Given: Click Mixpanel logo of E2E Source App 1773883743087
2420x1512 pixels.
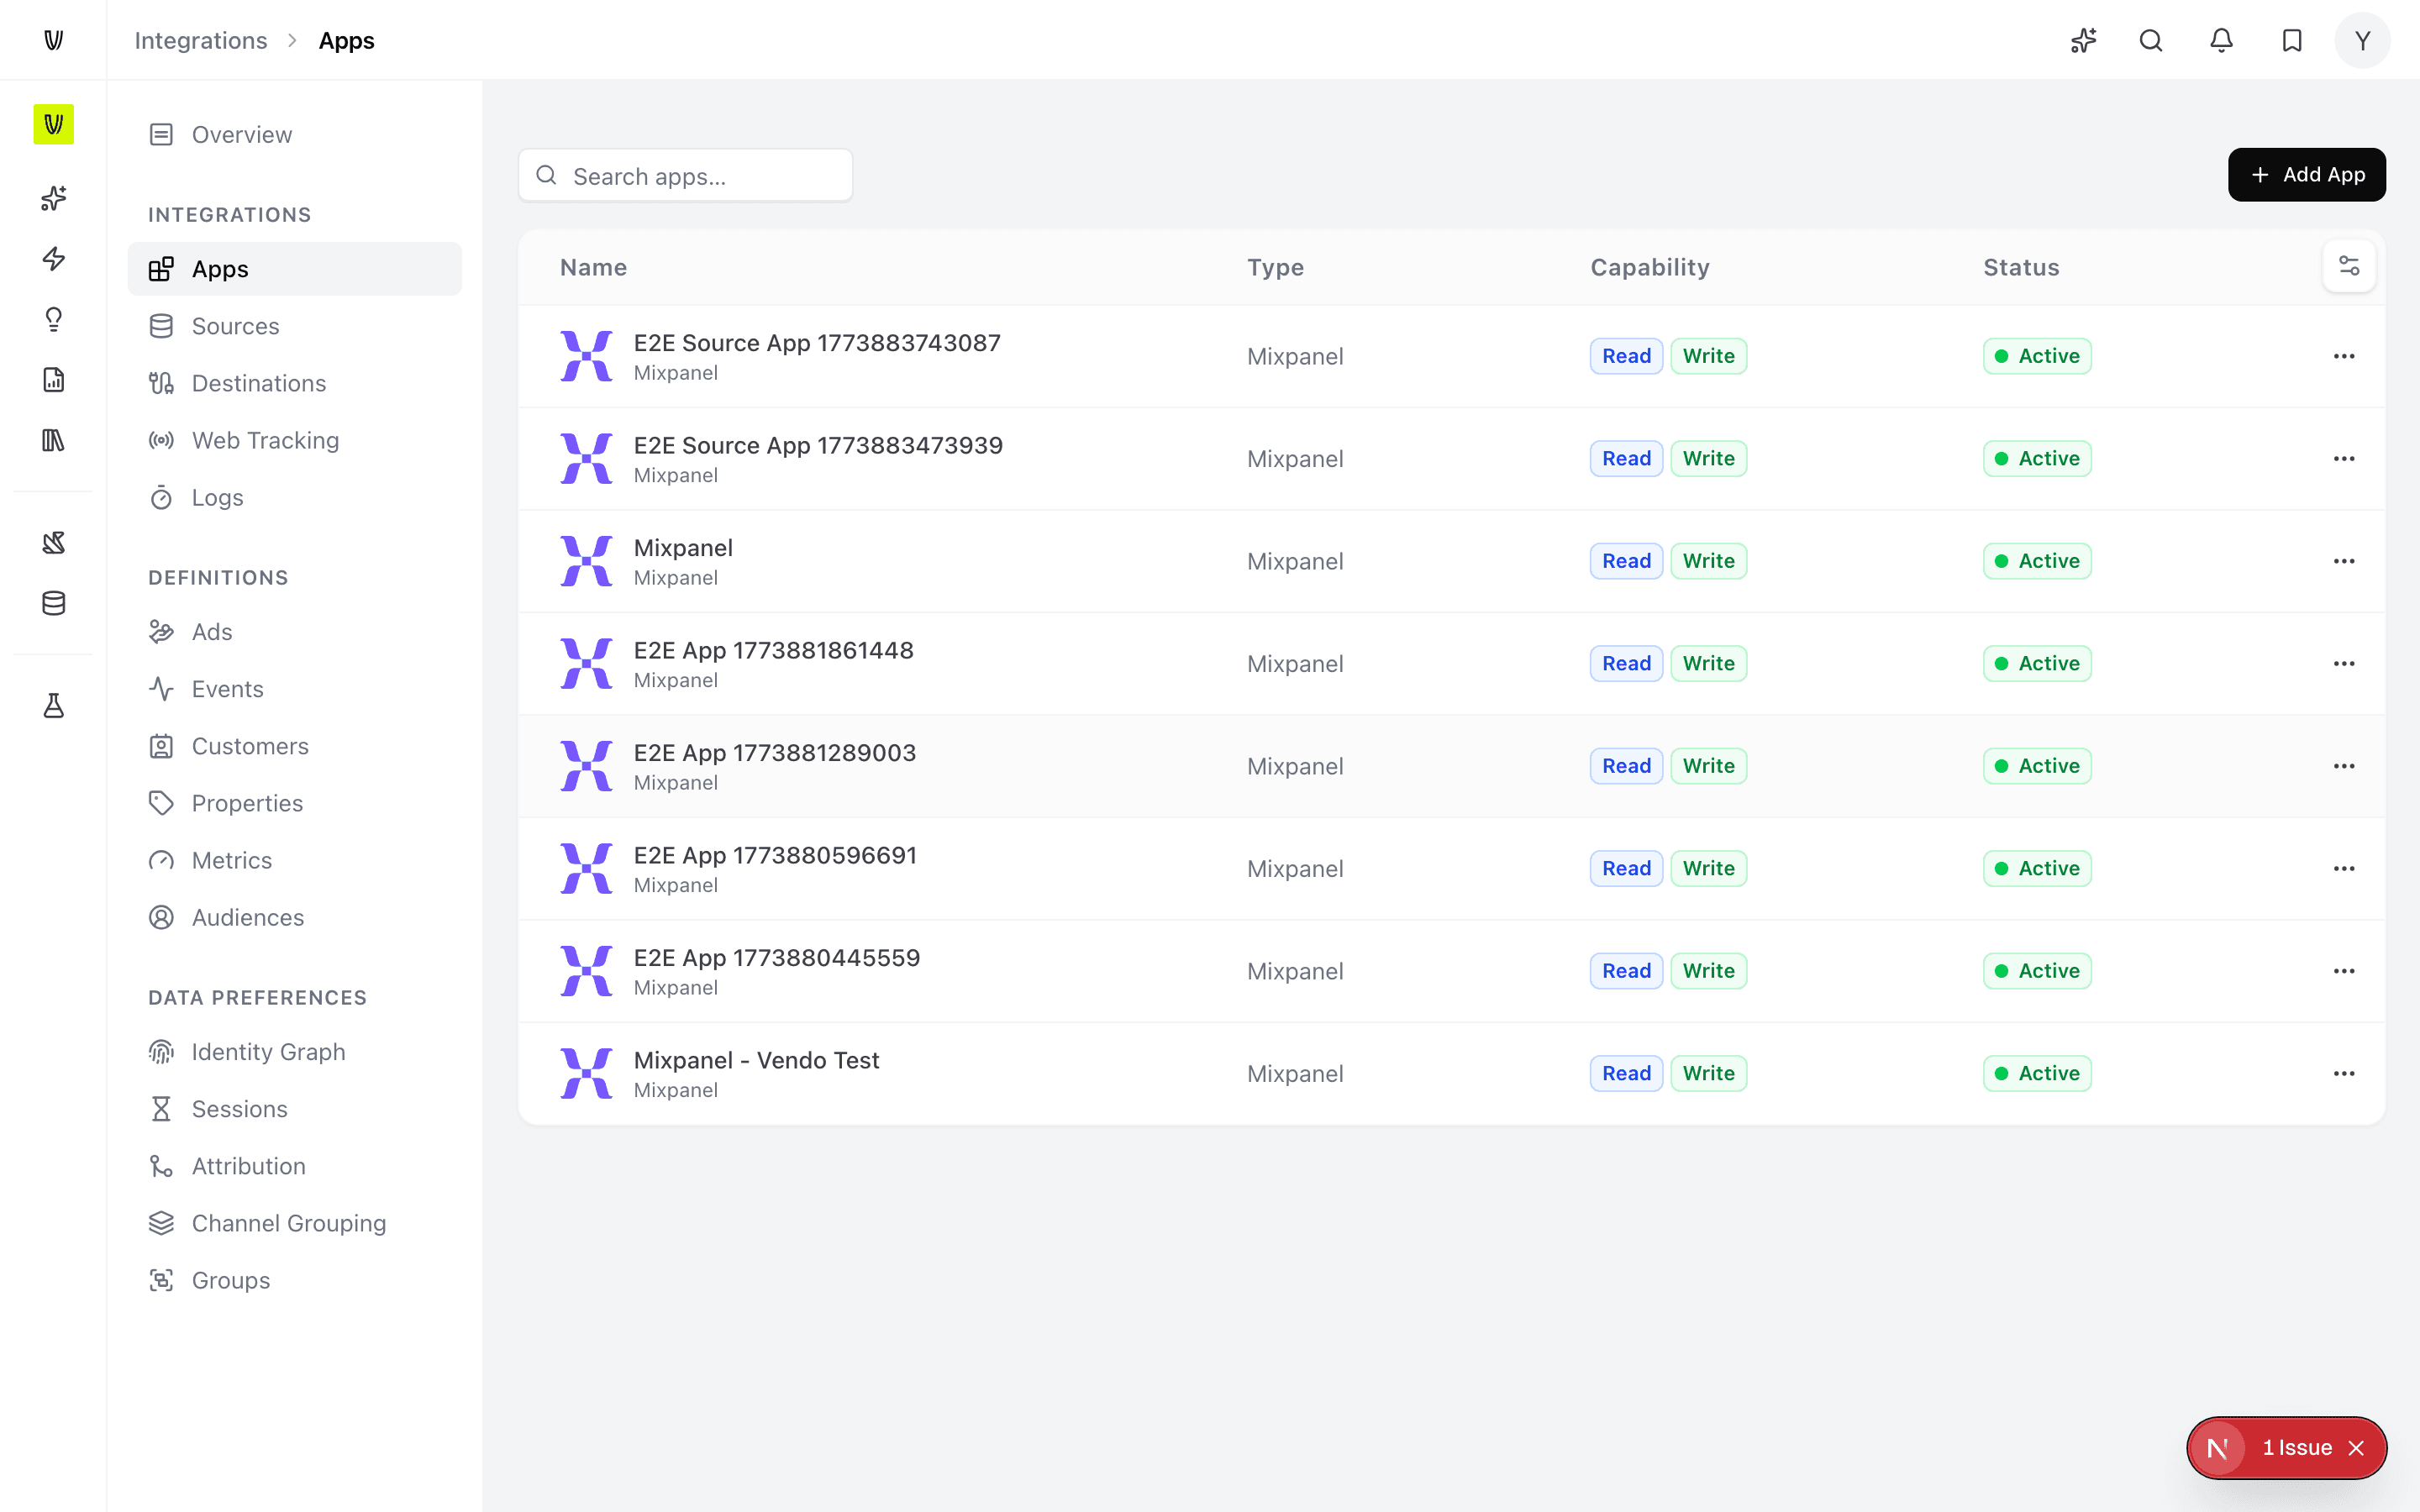Looking at the screenshot, I should pos(586,356).
